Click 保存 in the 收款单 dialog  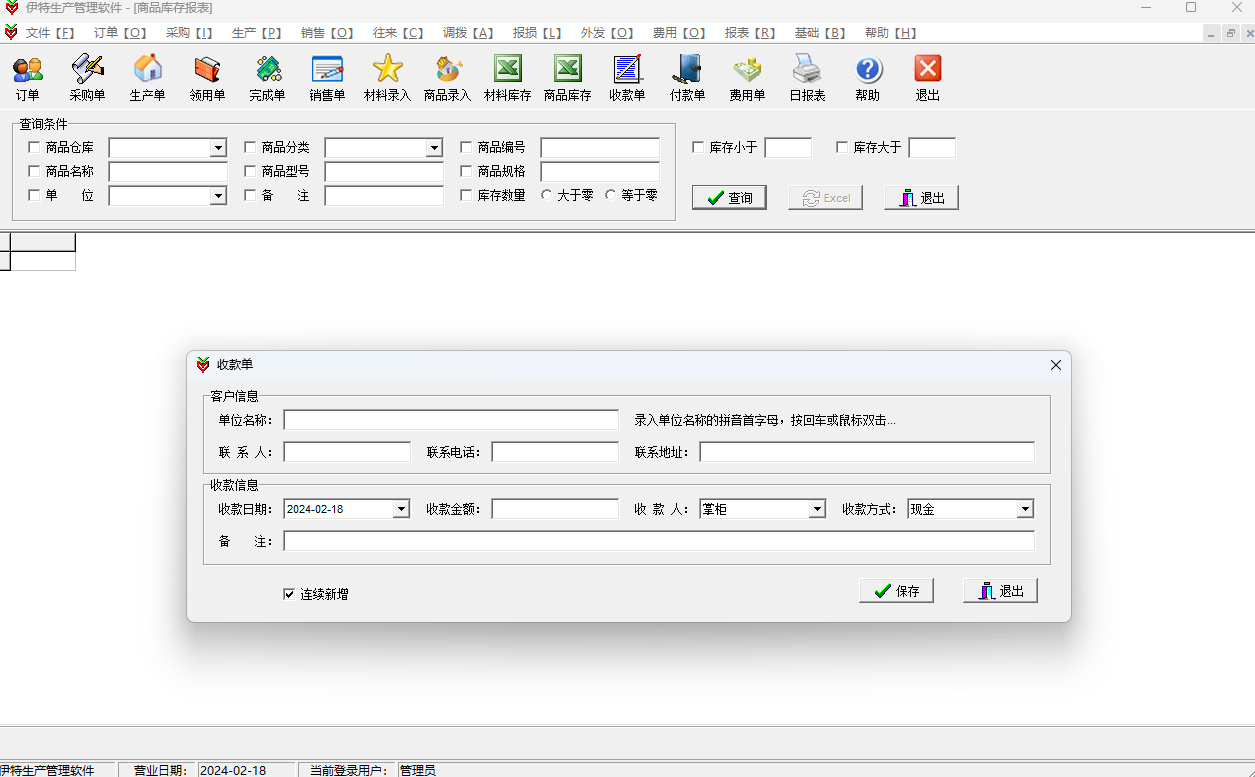(x=897, y=591)
